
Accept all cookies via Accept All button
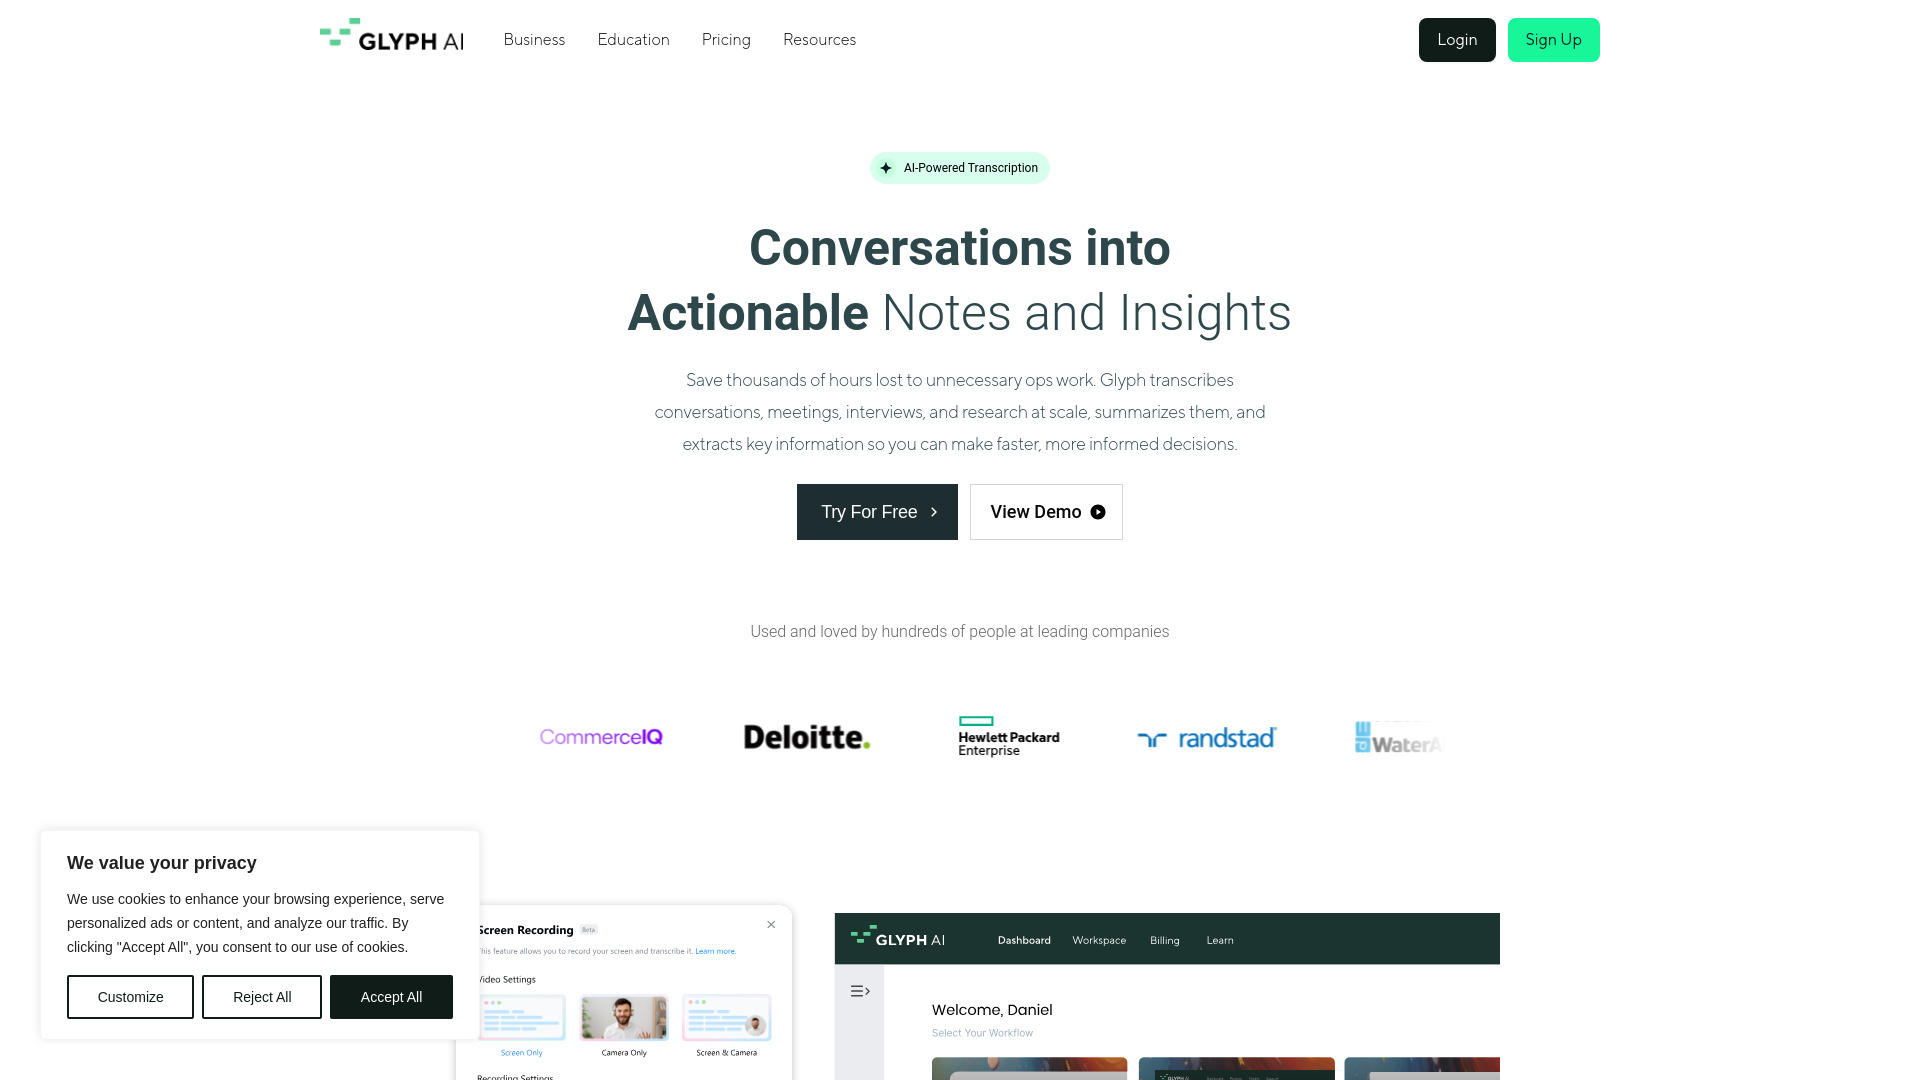click(x=392, y=997)
